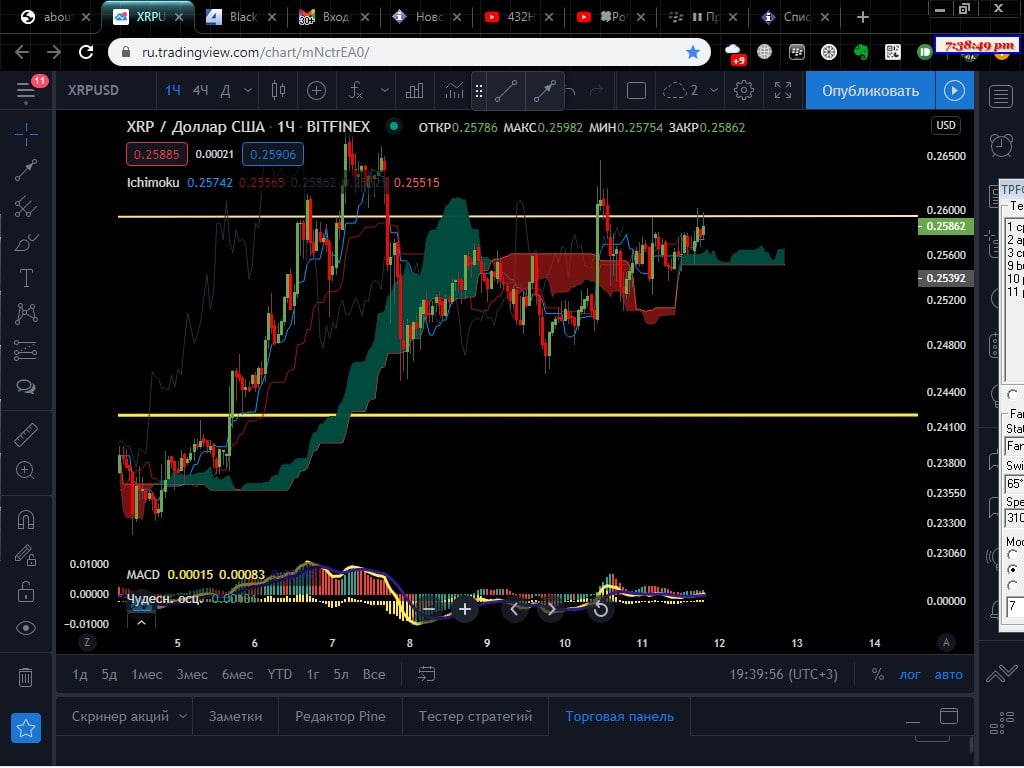Open the pattern drawing tools

[x=26, y=314]
